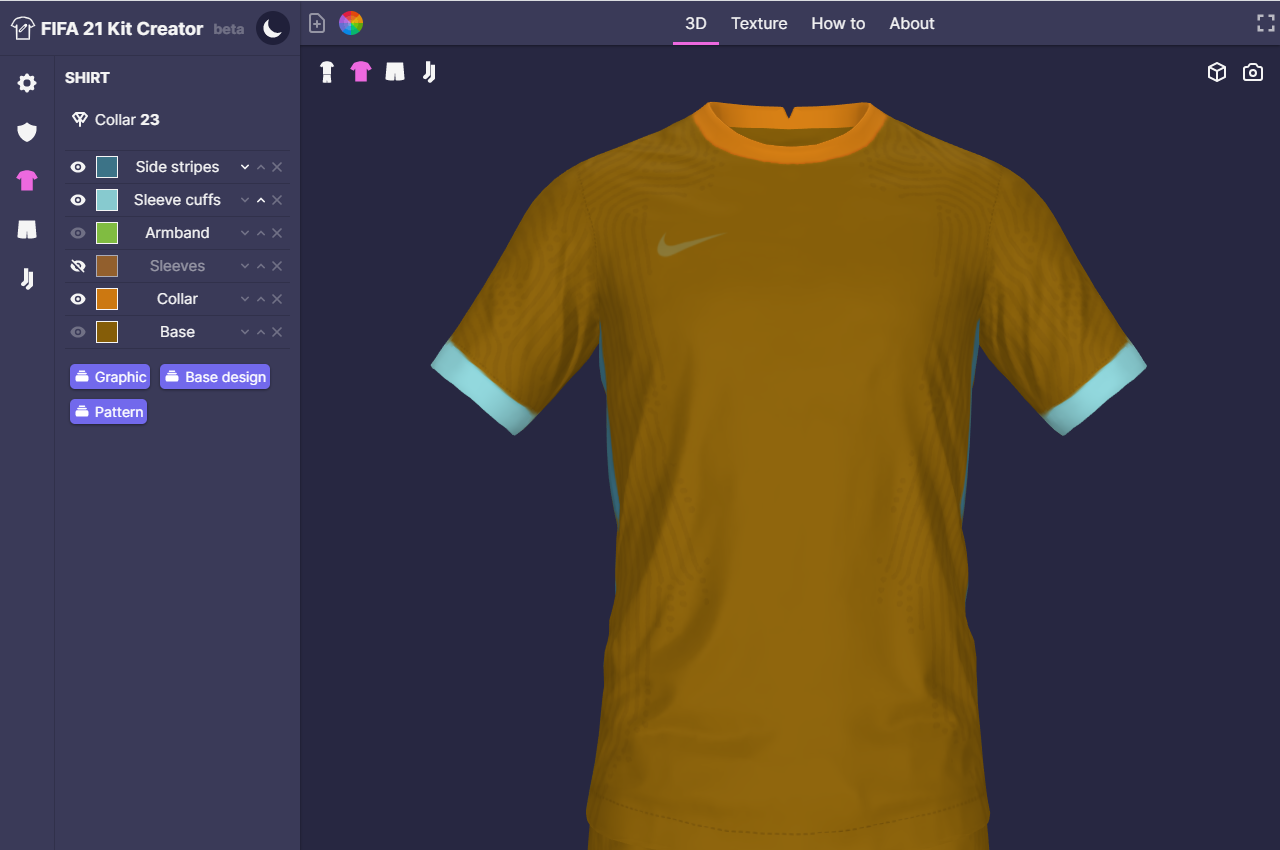
Task: Hide the Side stripes layer
Action: [78, 167]
